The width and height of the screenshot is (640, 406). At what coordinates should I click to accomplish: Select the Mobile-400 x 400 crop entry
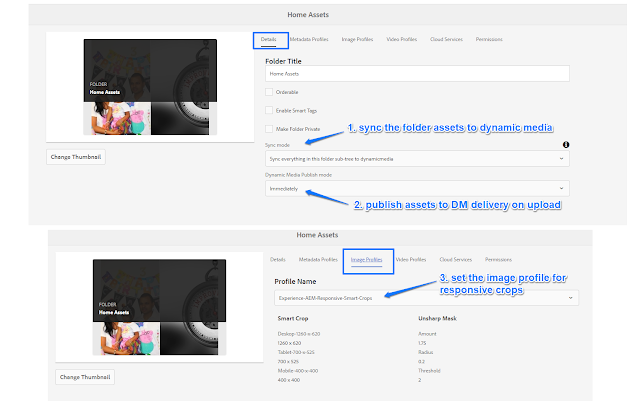(298, 371)
